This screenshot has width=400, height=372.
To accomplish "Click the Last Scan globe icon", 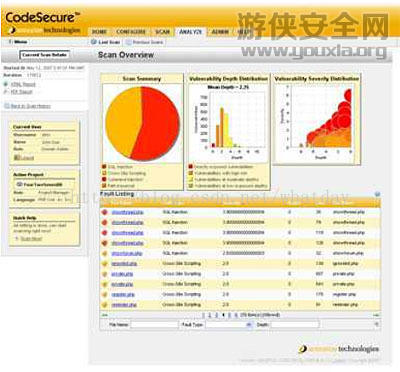I will (x=94, y=42).
